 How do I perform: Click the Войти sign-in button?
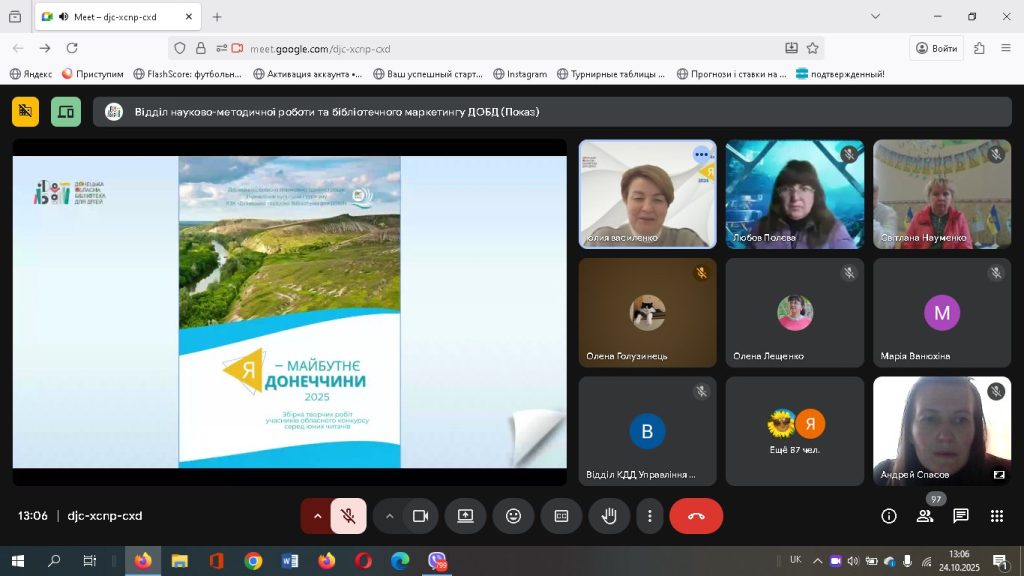937,48
